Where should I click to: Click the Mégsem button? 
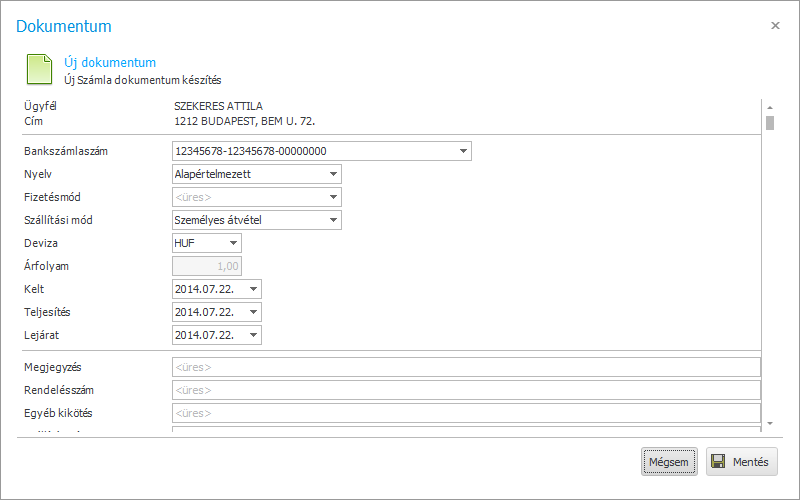[x=669, y=462]
